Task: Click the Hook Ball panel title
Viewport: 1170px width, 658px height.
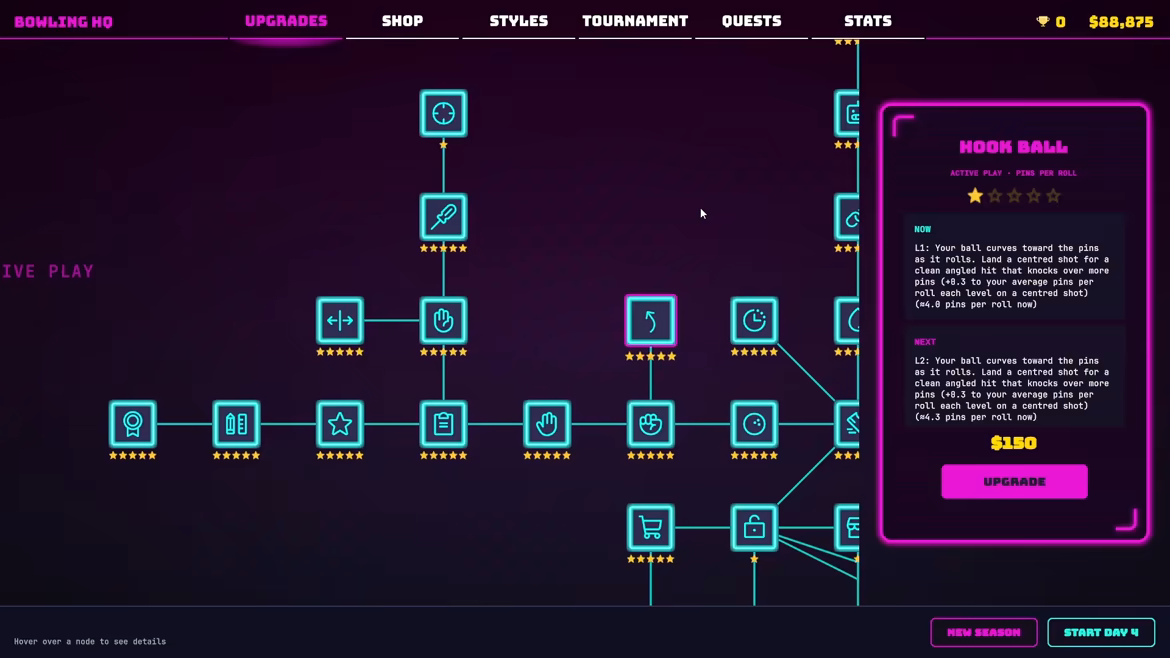Action: click(1013, 147)
